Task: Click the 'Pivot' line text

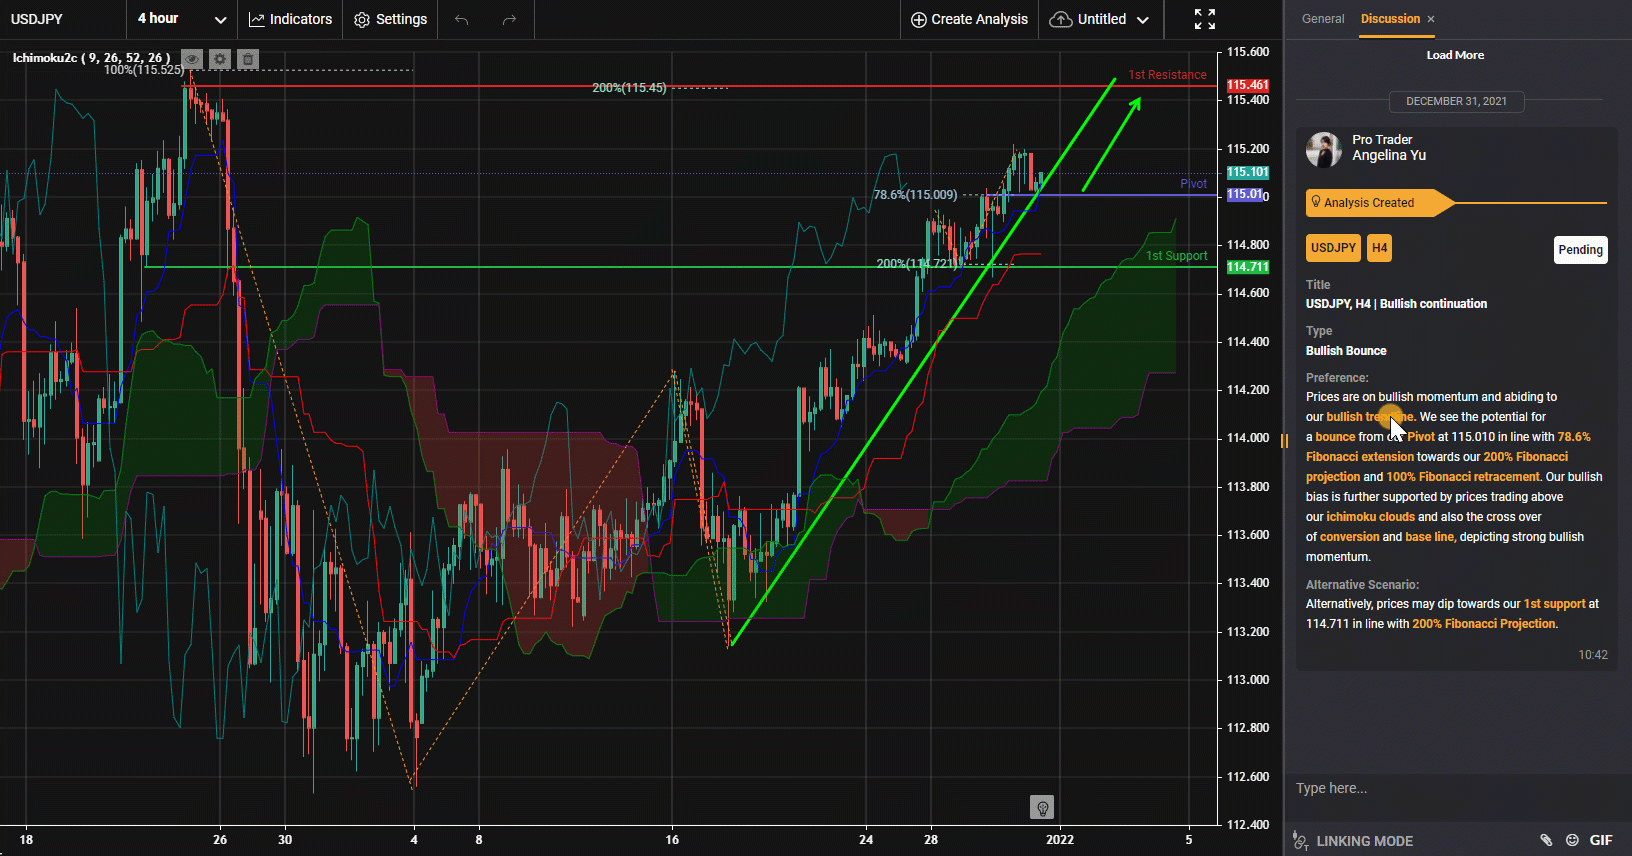Action: point(1193,184)
